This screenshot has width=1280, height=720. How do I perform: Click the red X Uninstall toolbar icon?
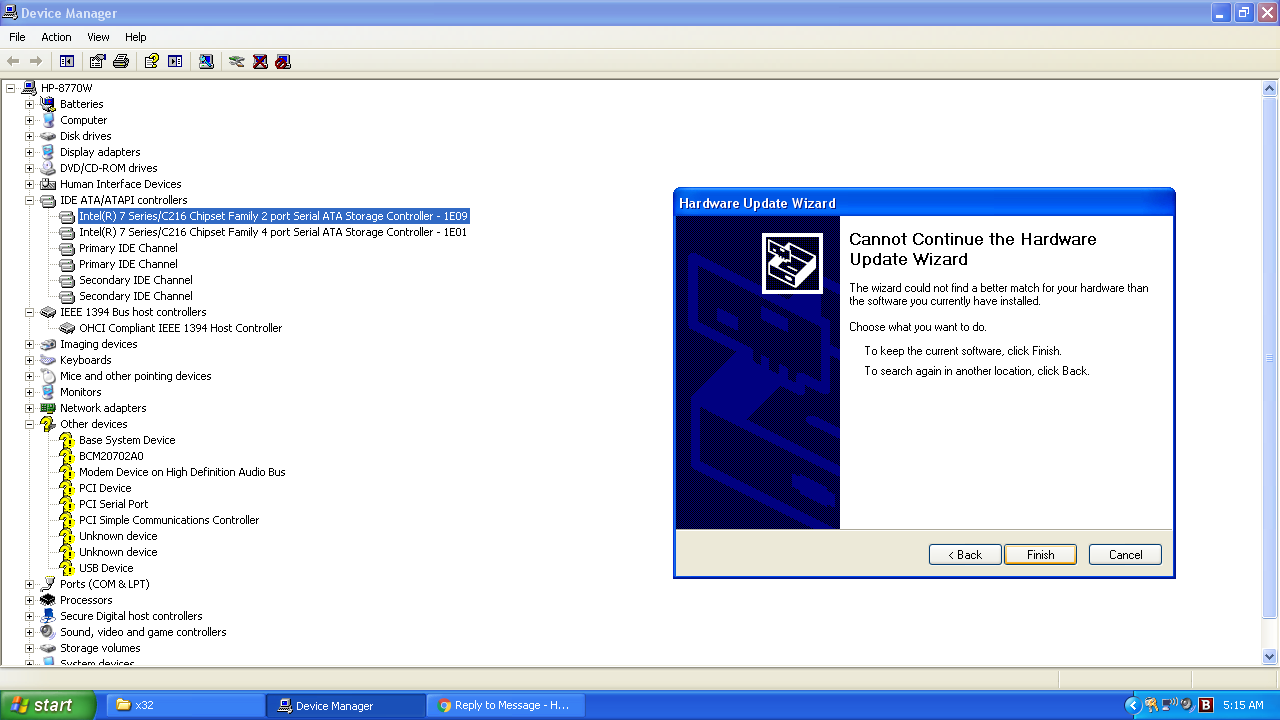coord(260,61)
